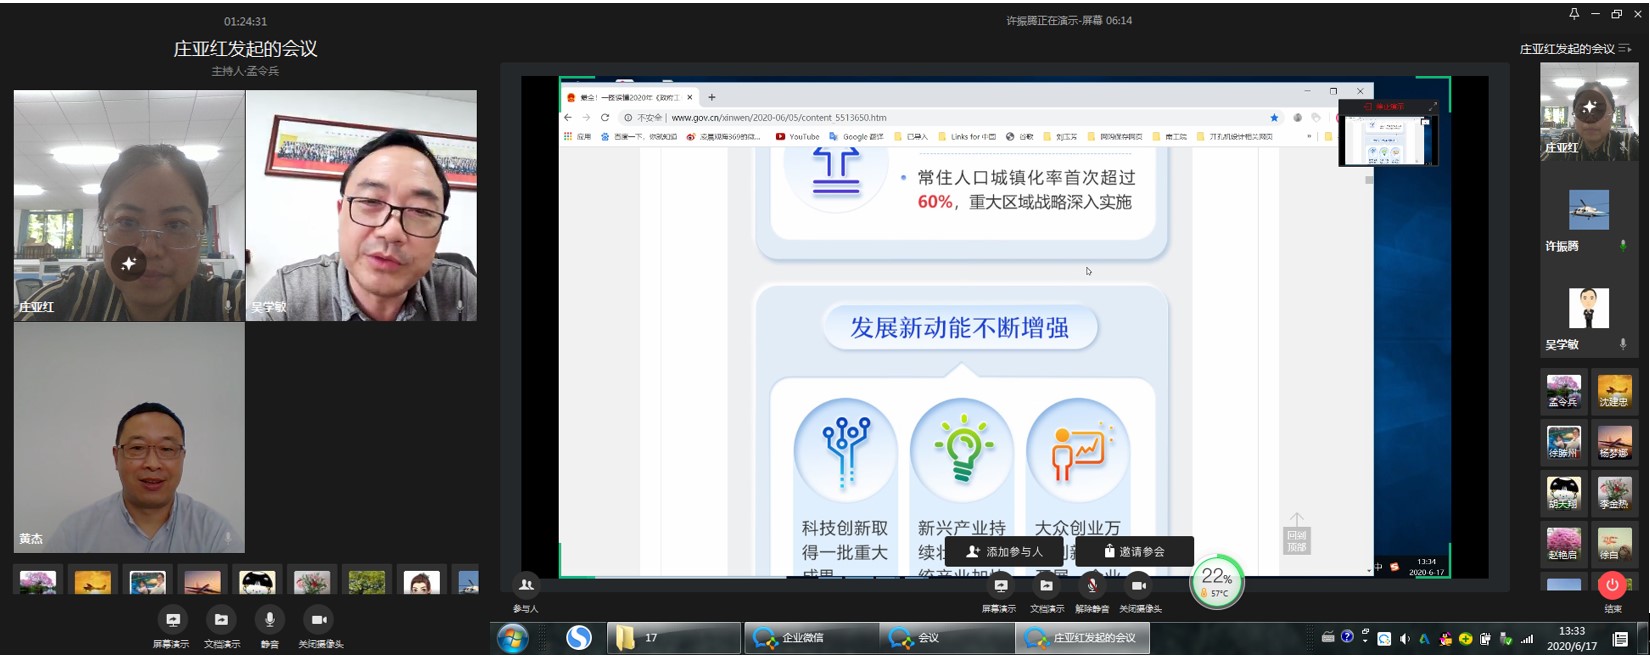
Task: Open the 参与人 participants panel
Action: pos(526,586)
